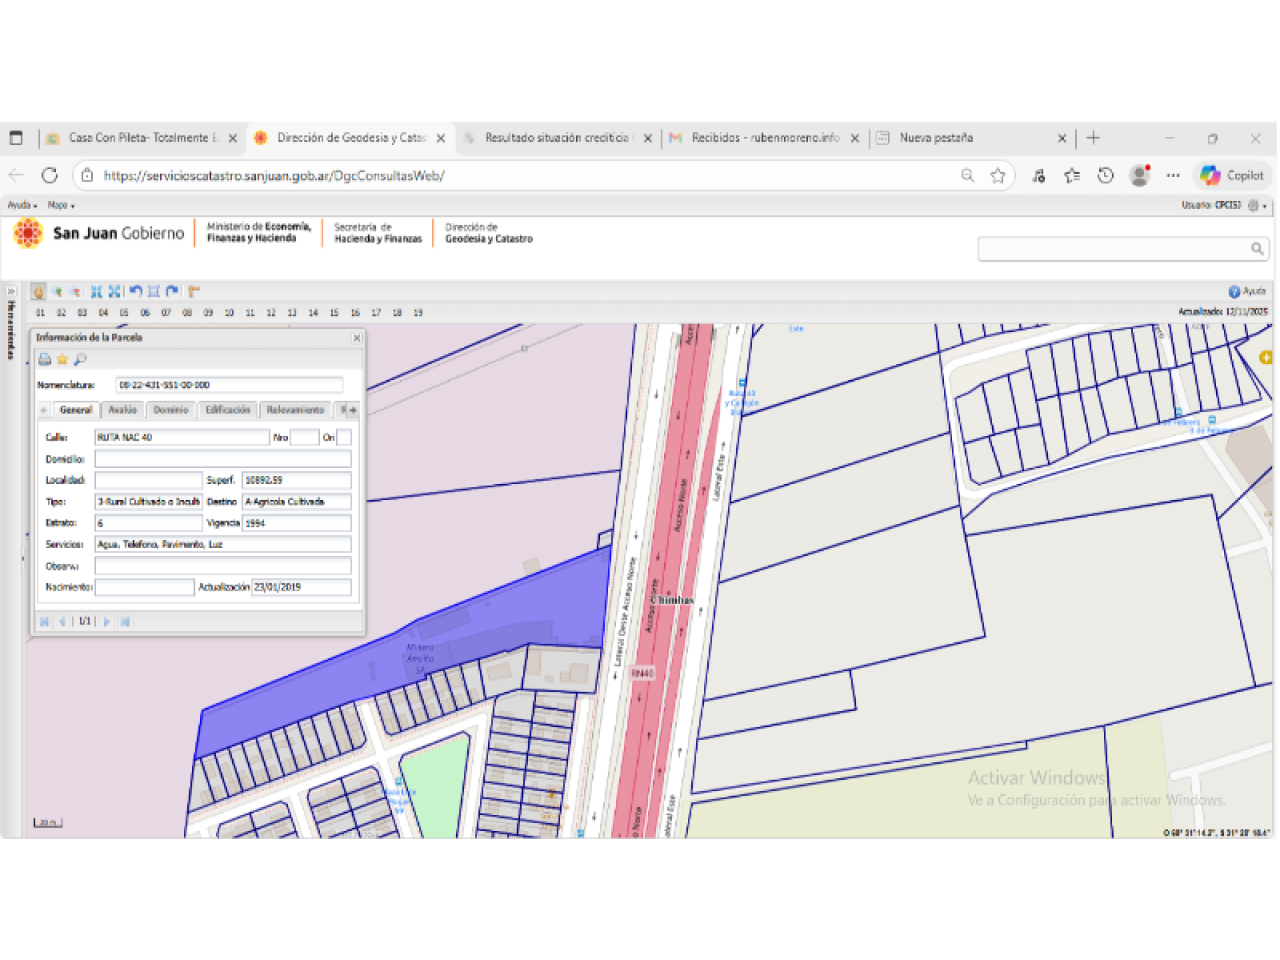Switch to the Dominio tab

pyautogui.click(x=171, y=410)
